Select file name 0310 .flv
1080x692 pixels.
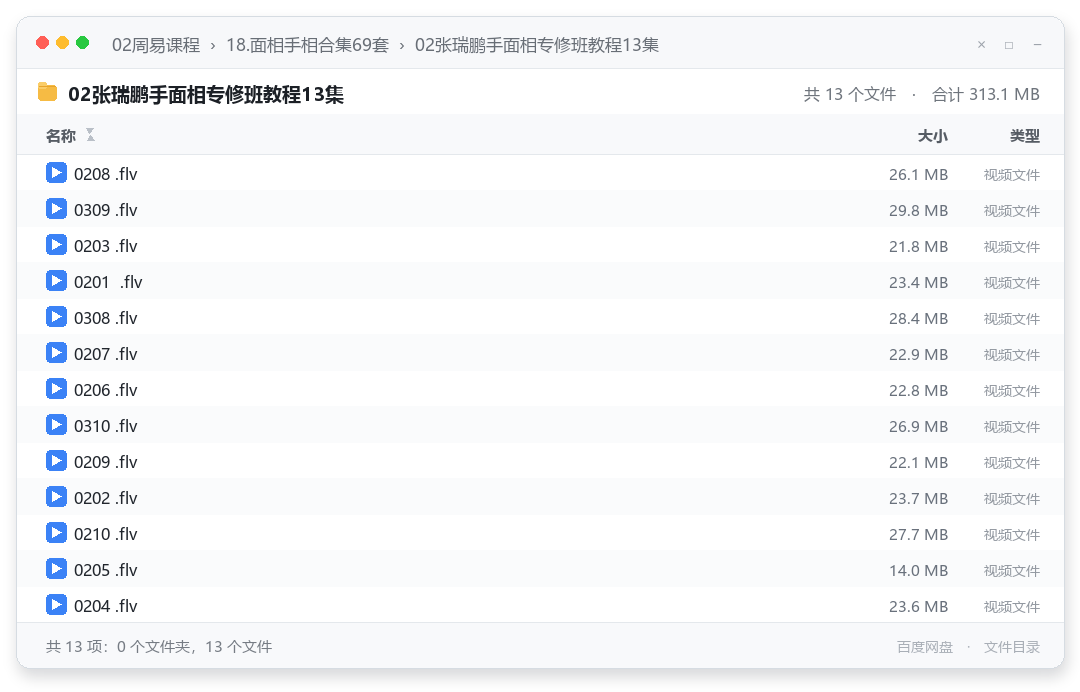[x=105, y=426]
